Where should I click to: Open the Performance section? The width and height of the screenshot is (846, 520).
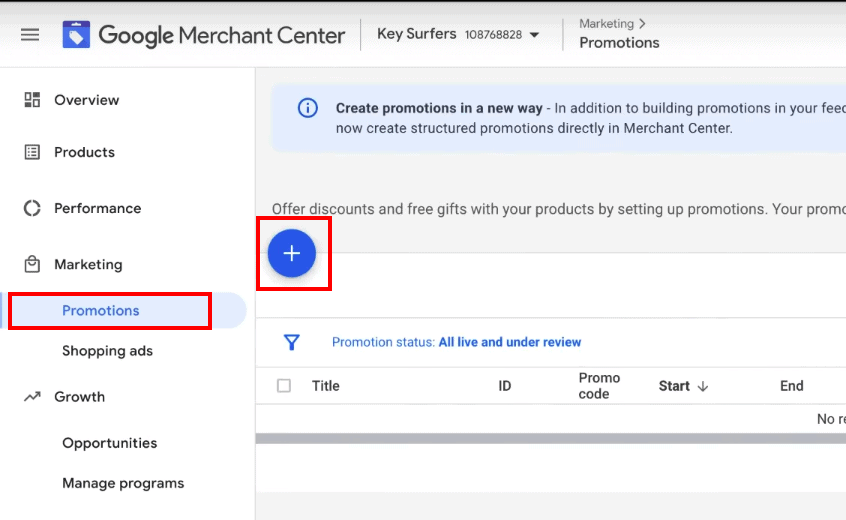click(98, 208)
